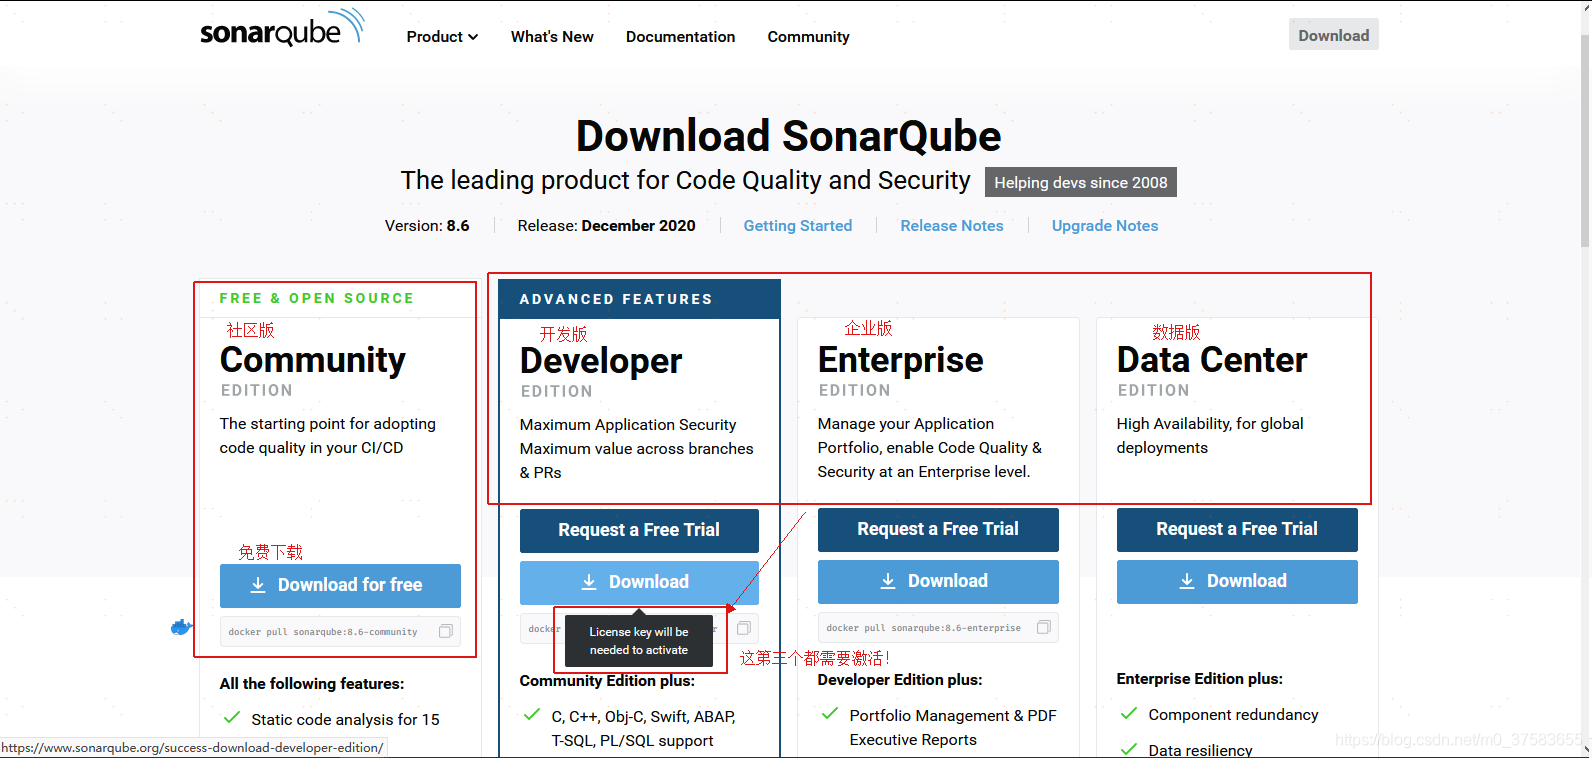Click the 'Download SonarQube' page title
Viewport: 1592px width, 758px height.
click(788, 136)
